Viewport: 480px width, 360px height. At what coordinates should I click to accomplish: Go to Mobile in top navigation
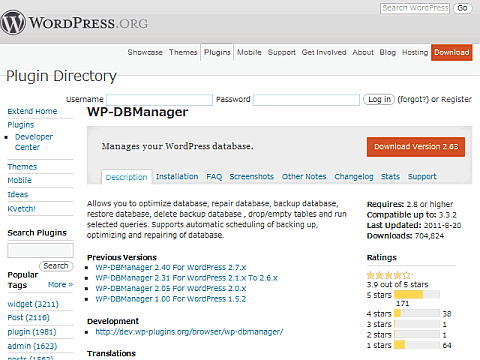click(249, 52)
